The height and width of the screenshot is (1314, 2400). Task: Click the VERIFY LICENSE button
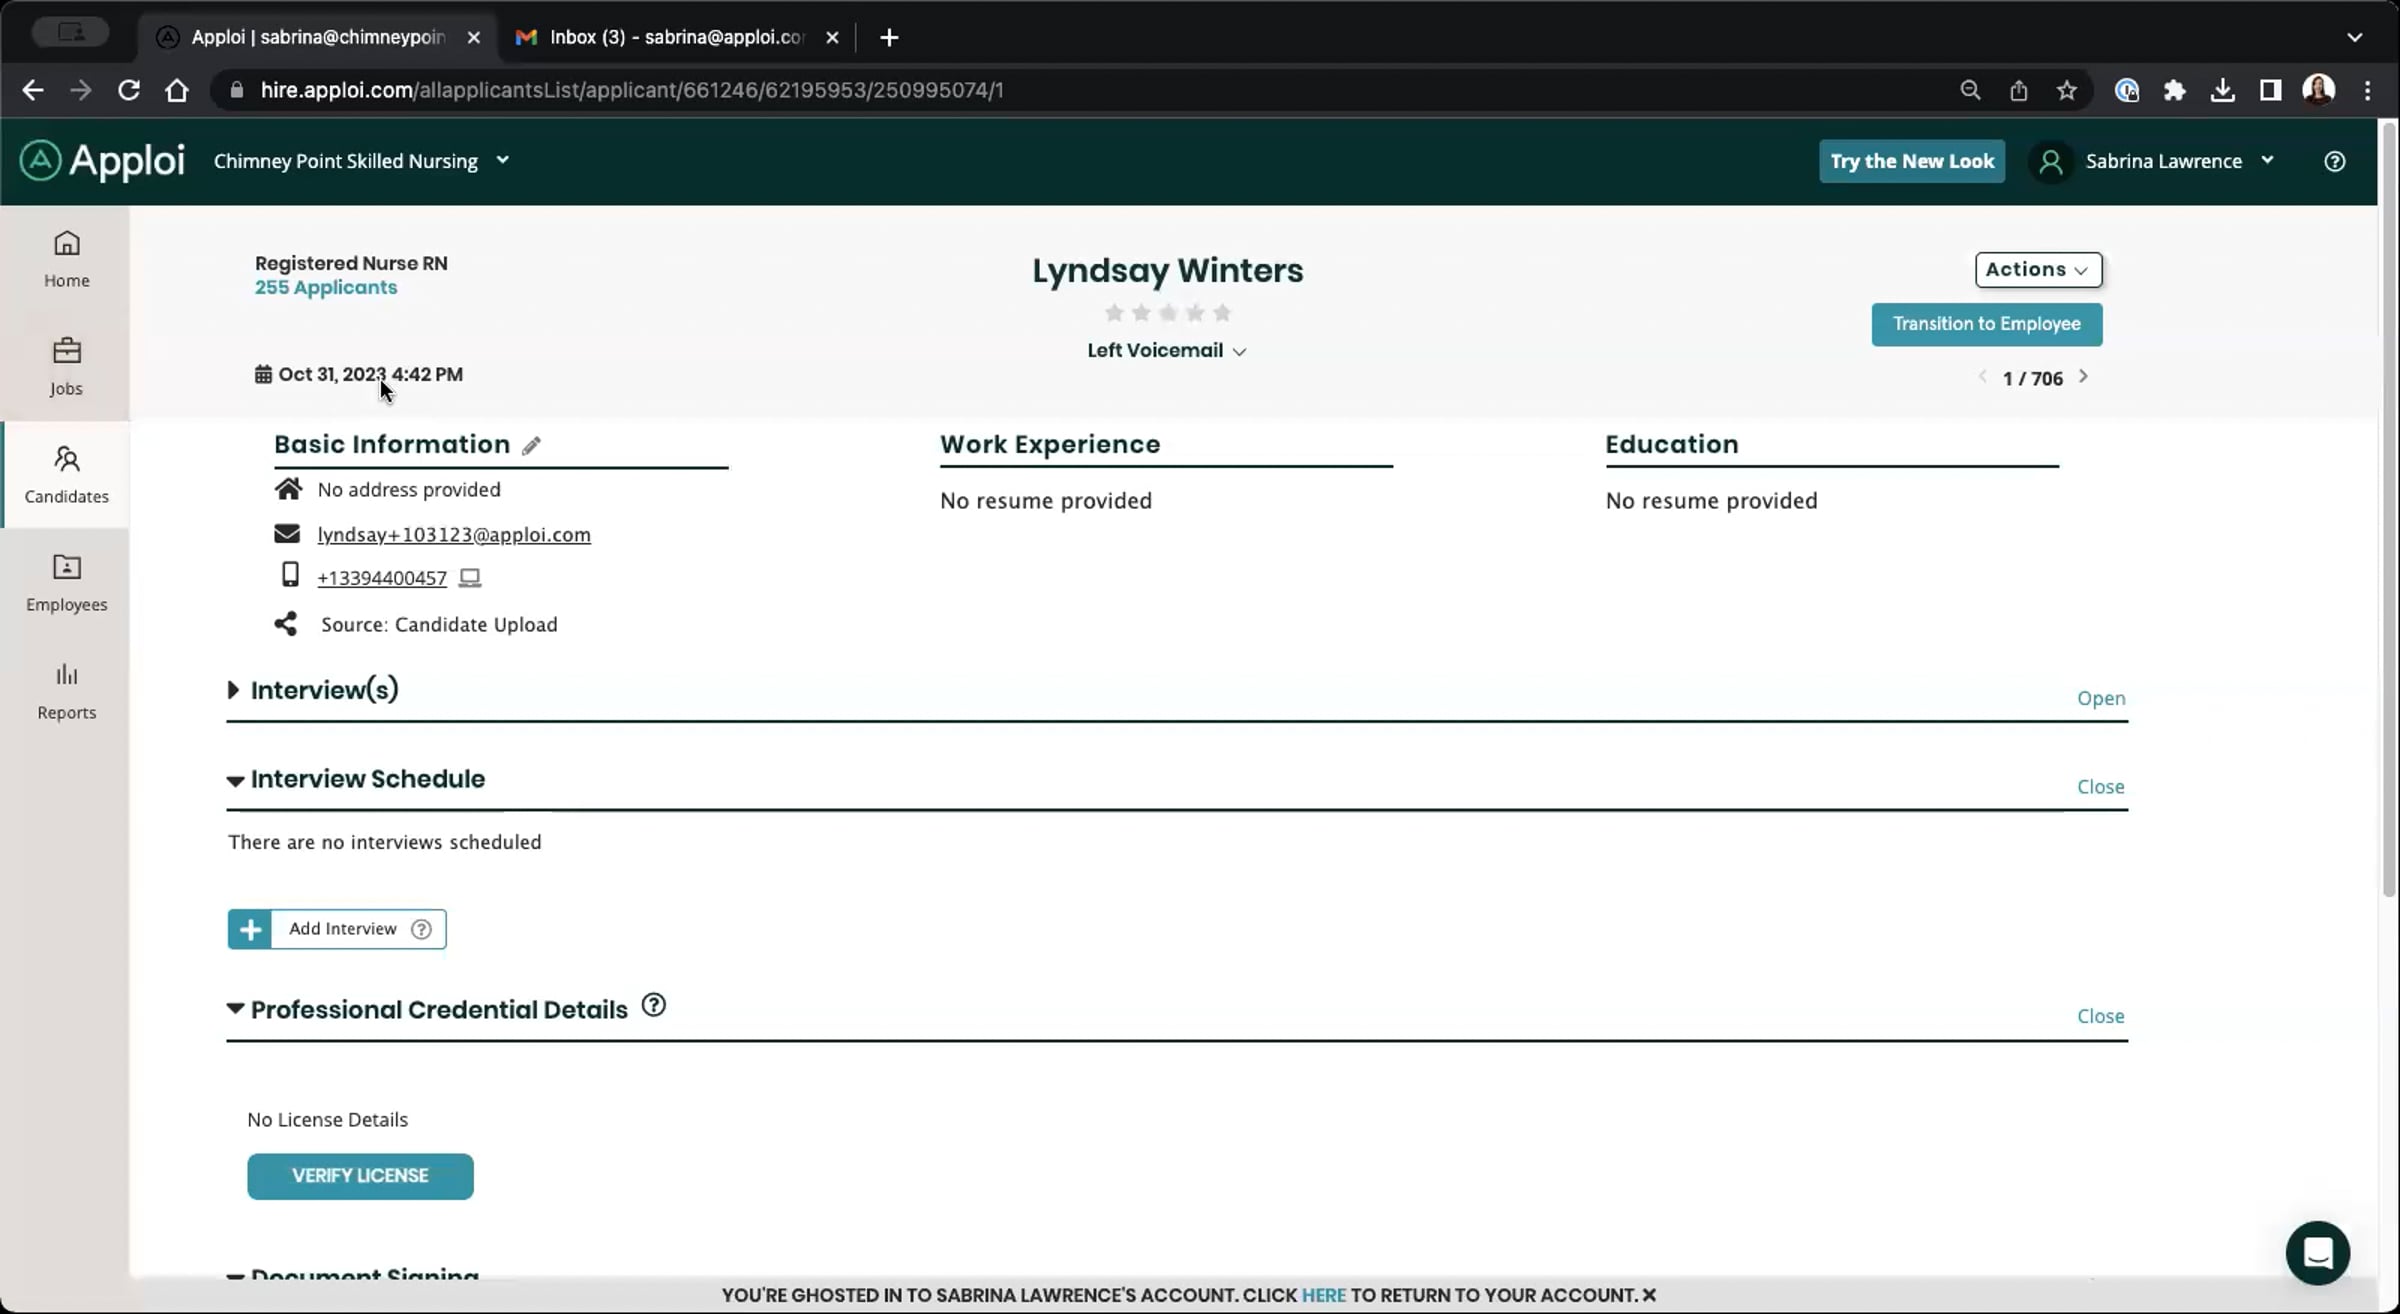click(x=360, y=1176)
